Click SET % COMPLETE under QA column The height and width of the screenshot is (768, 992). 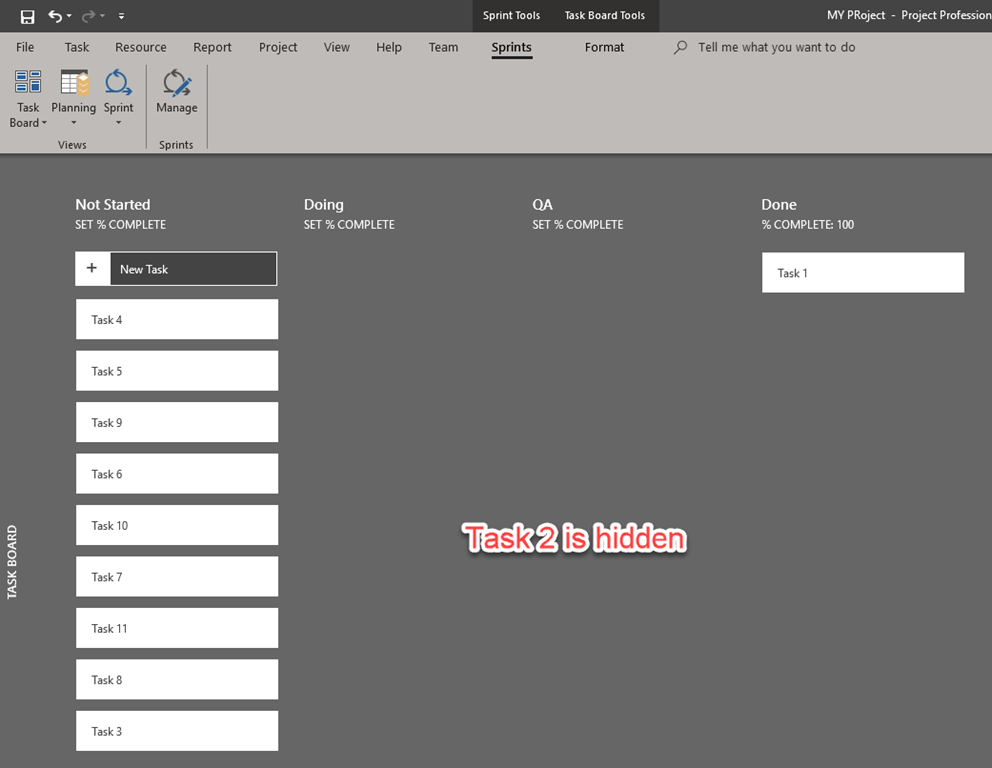tap(577, 225)
